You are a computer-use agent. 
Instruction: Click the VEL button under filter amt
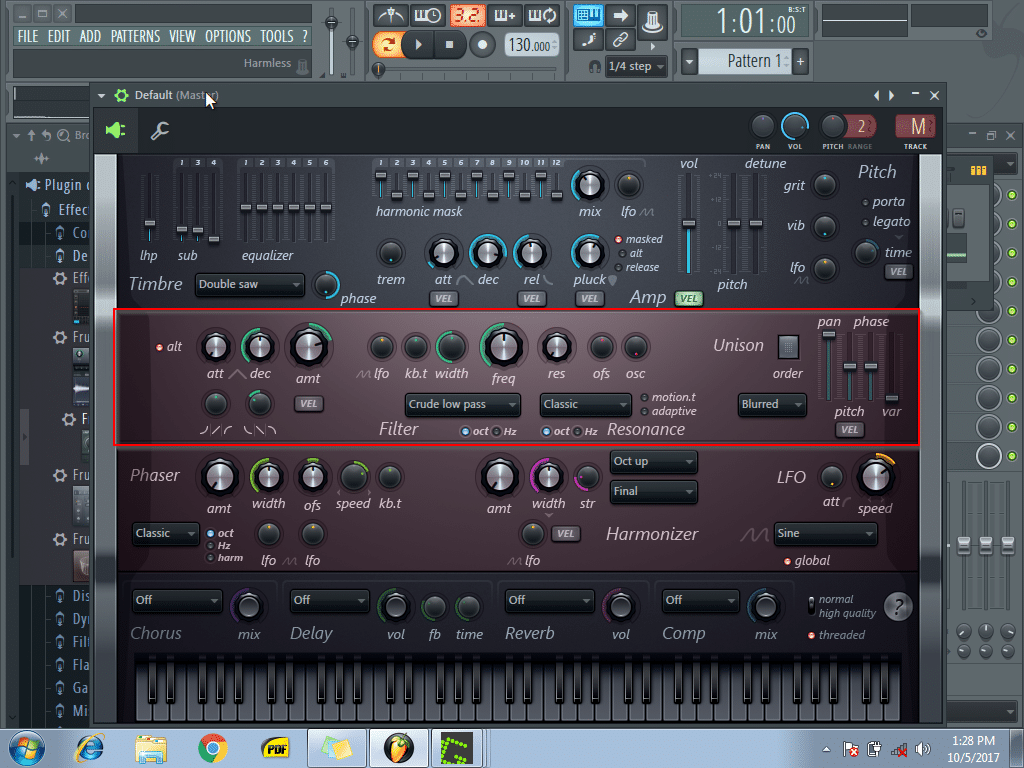tap(308, 404)
